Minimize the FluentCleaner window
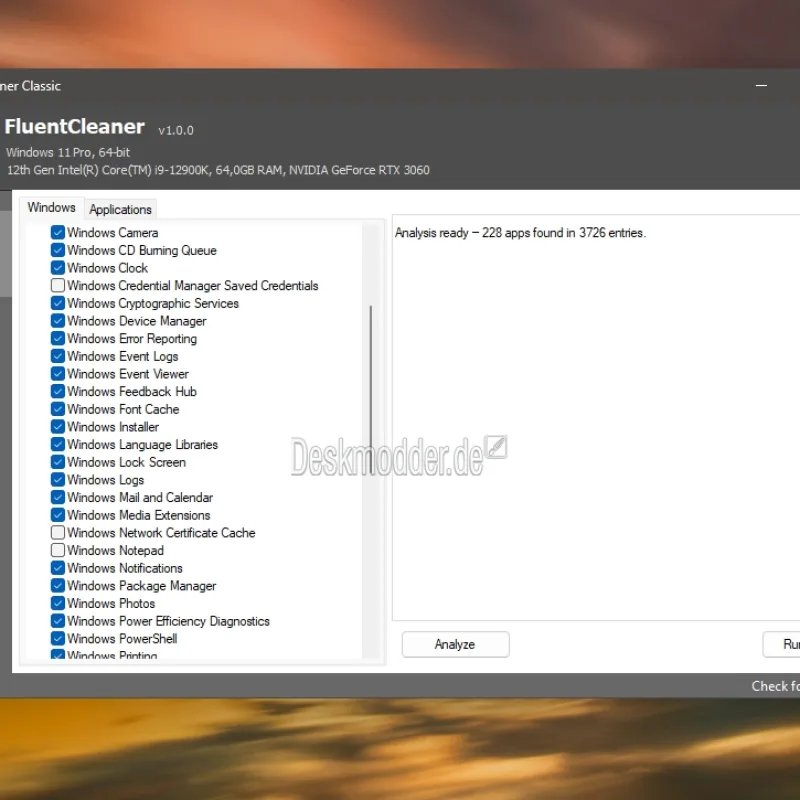This screenshot has width=800, height=800. click(761, 86)
